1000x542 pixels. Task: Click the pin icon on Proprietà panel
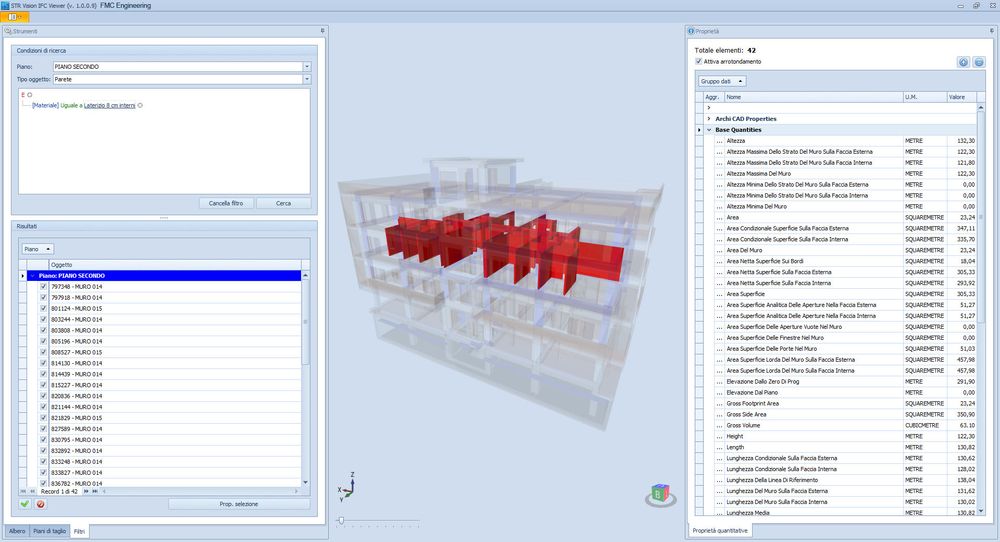pyautogui.click(x=989, y=31)
